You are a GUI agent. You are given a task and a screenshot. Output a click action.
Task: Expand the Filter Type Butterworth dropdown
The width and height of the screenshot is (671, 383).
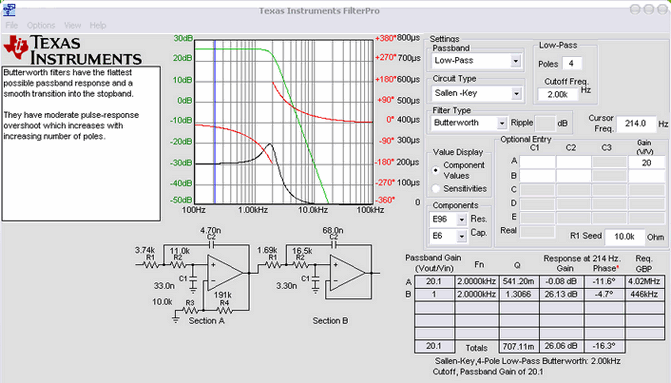coord(502,123)
